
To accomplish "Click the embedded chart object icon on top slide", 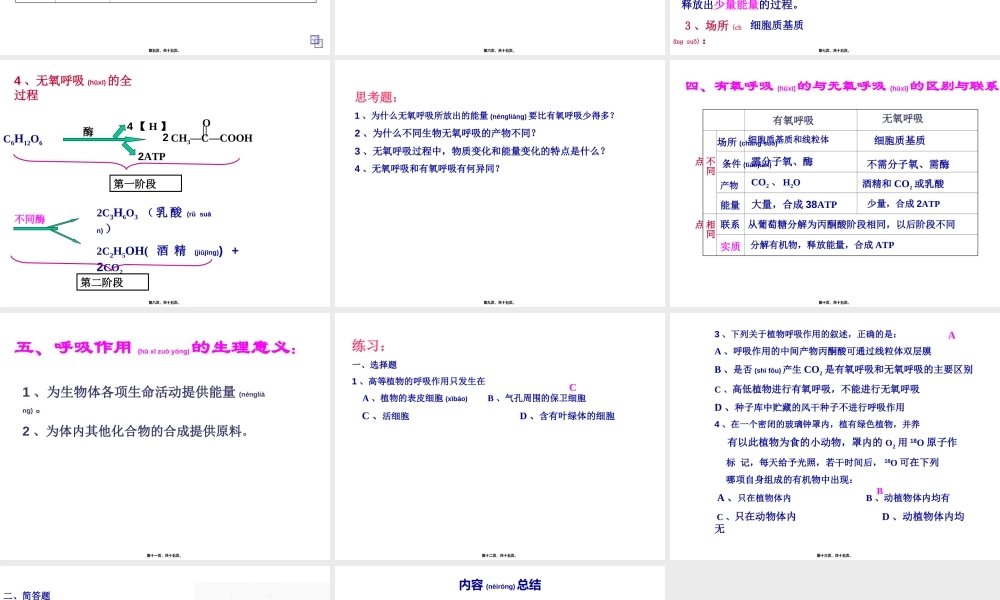I will point(315,41).
